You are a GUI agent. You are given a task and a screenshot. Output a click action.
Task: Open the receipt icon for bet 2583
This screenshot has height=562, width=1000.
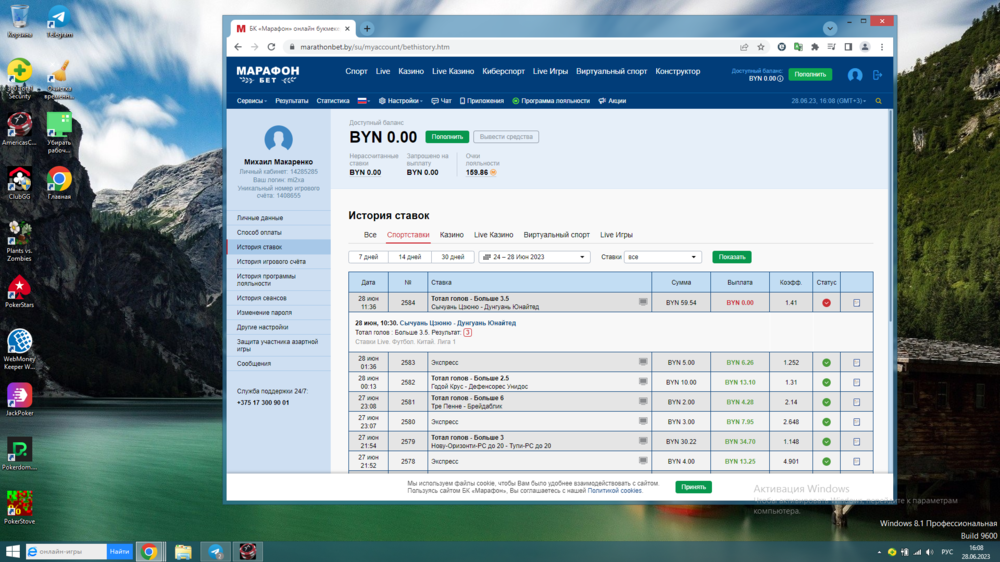pos(856,363)
